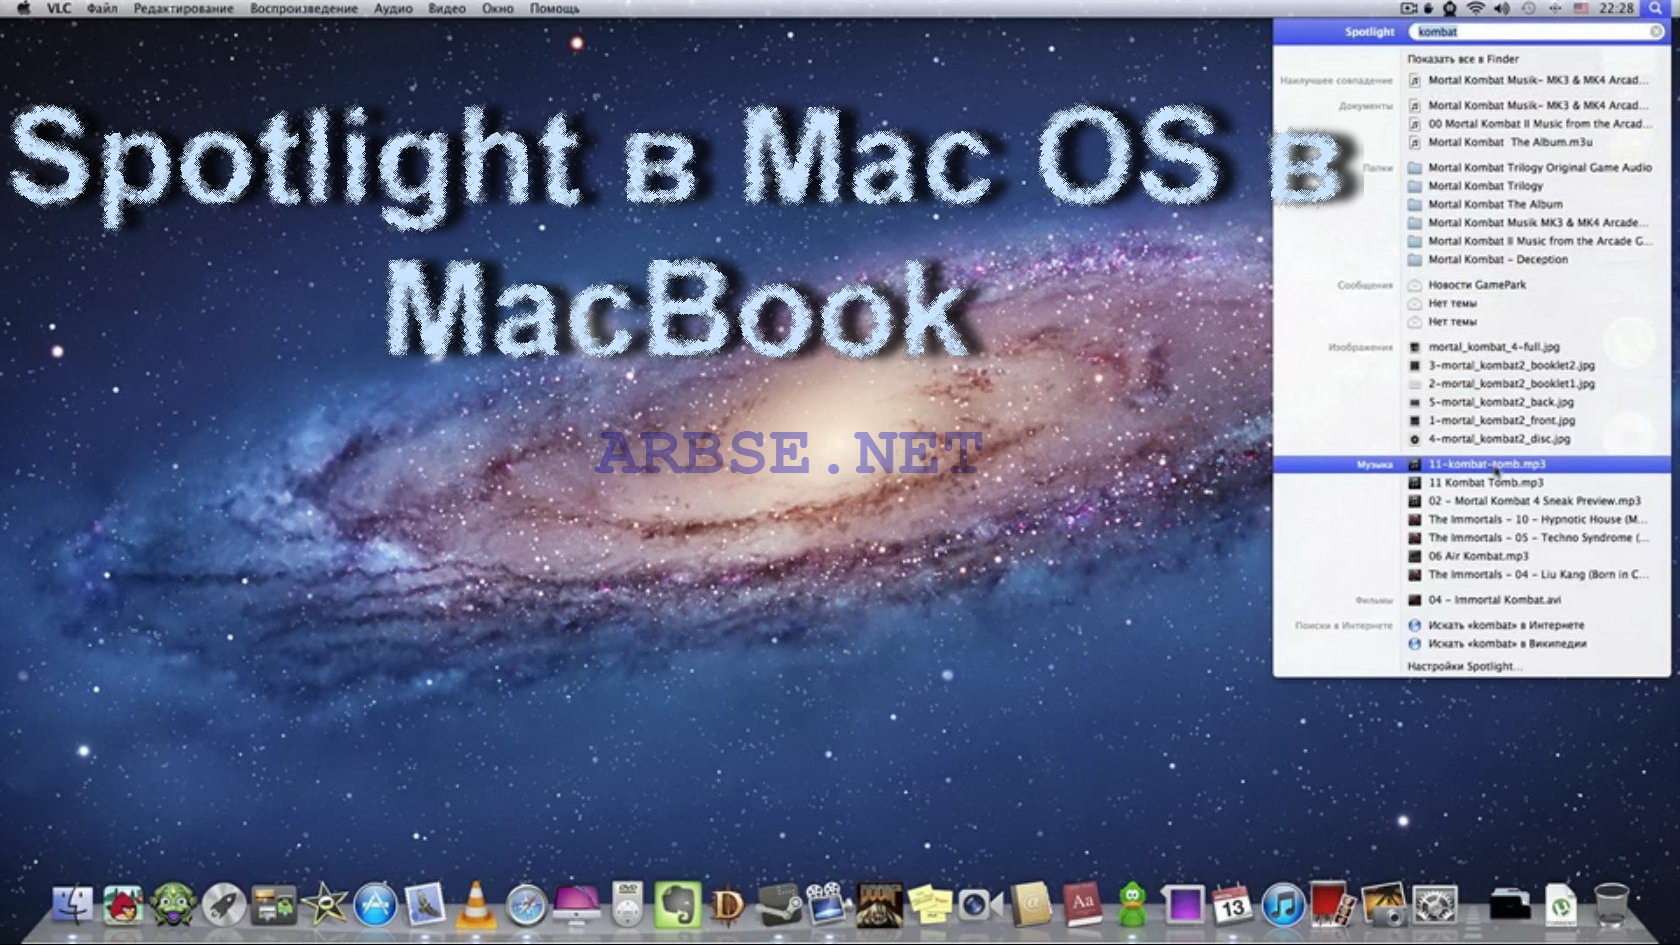
Task: Click the Spotlight search field
Action: [x=1536, y=32]
